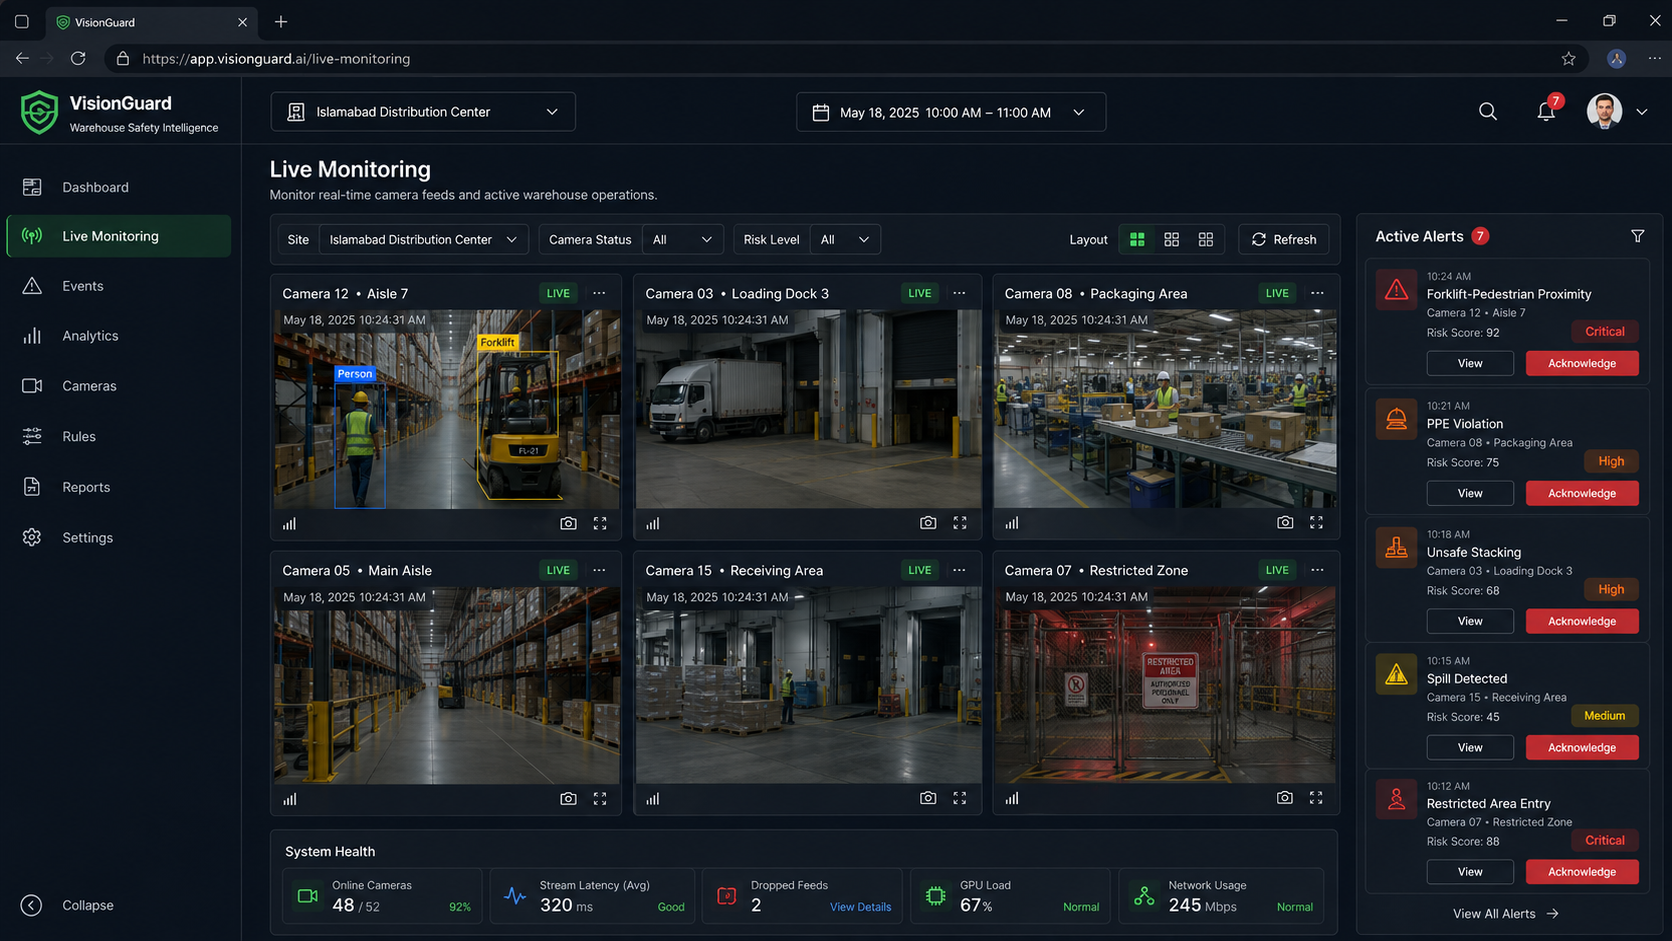Image resolution: width=1672 pixels, height=941 pixels.
Task: Take snapshot of Camera 07 Restricted Zone
Action: point(1285,798)
